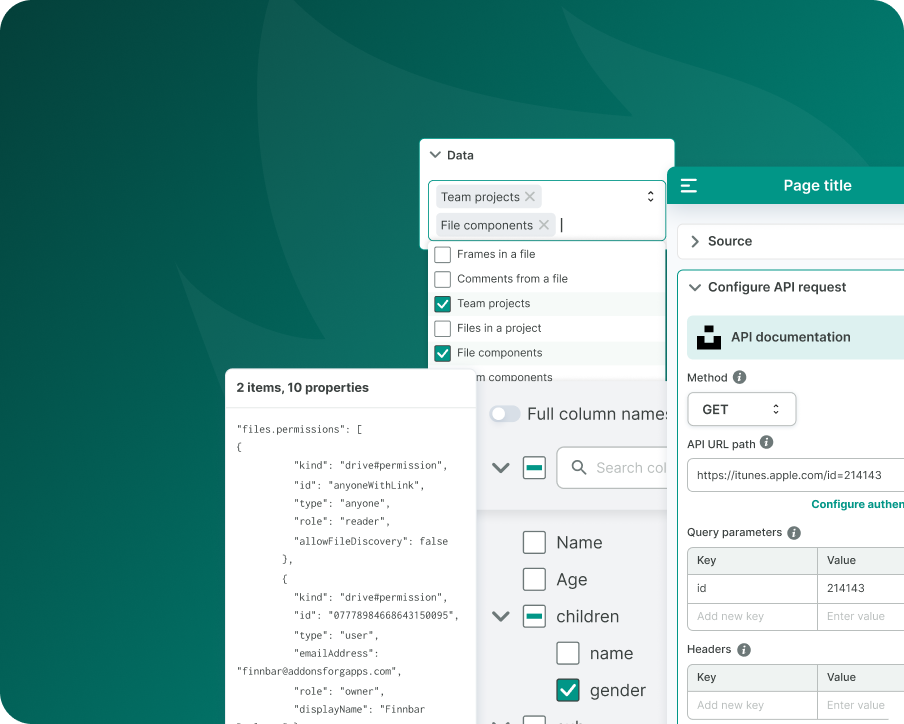The width and height of the screenshot is (904, 724).
Task: Check the Name column checkbox
Action: tap(534, 542)
